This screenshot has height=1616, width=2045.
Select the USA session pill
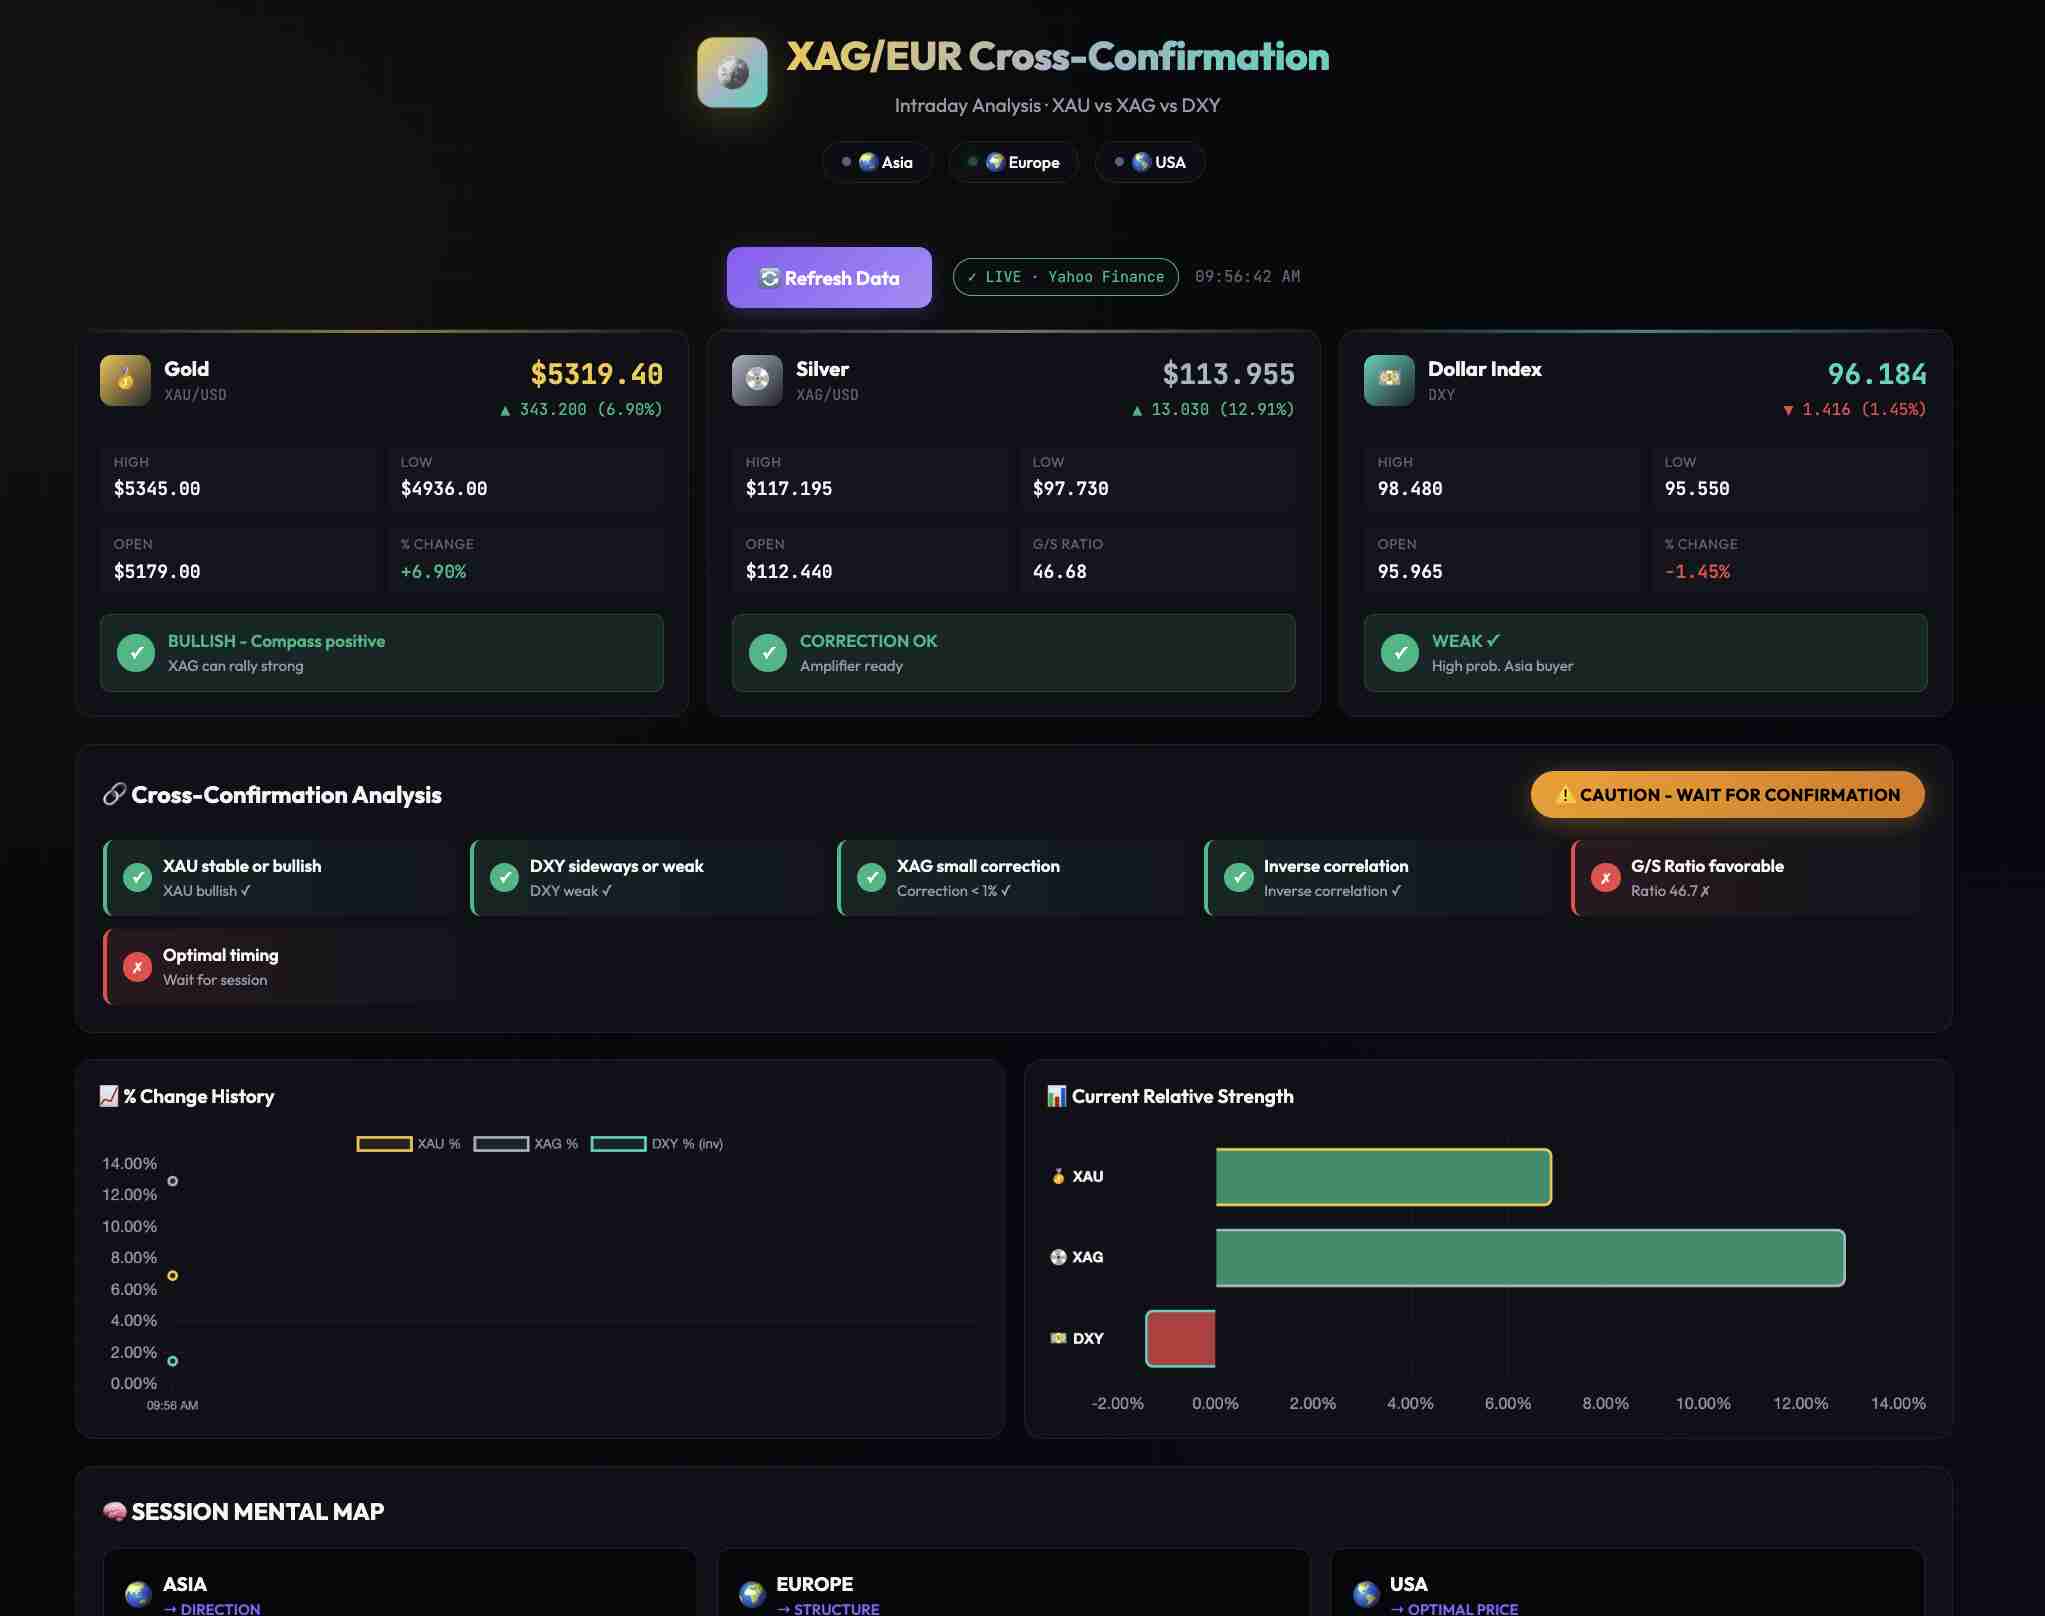tap(1150, 162)
